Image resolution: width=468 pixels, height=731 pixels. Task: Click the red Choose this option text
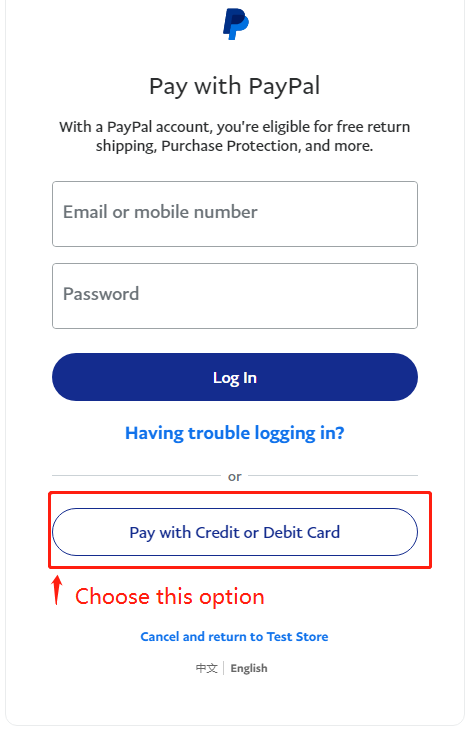[170, 597]
